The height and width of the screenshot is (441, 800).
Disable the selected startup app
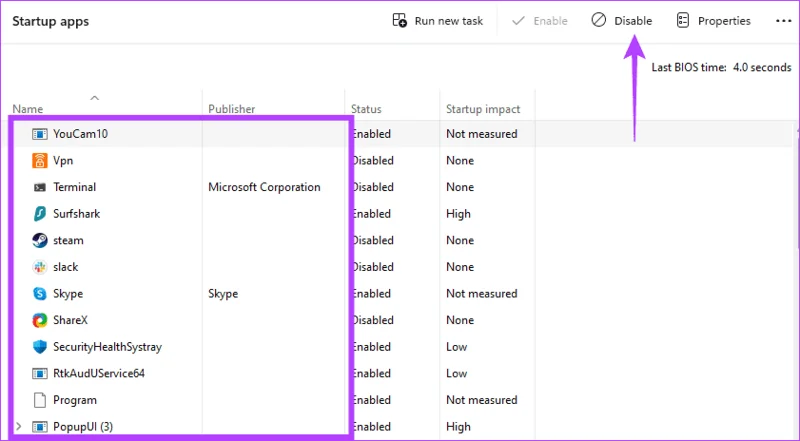[621, 21]
